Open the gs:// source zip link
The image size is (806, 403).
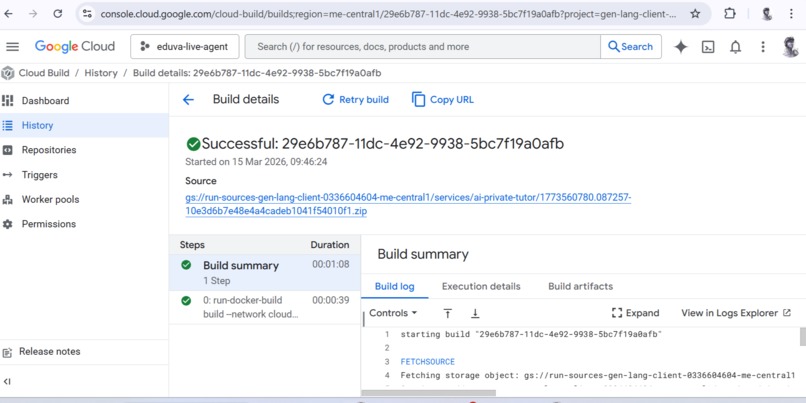tap(408, 204)
